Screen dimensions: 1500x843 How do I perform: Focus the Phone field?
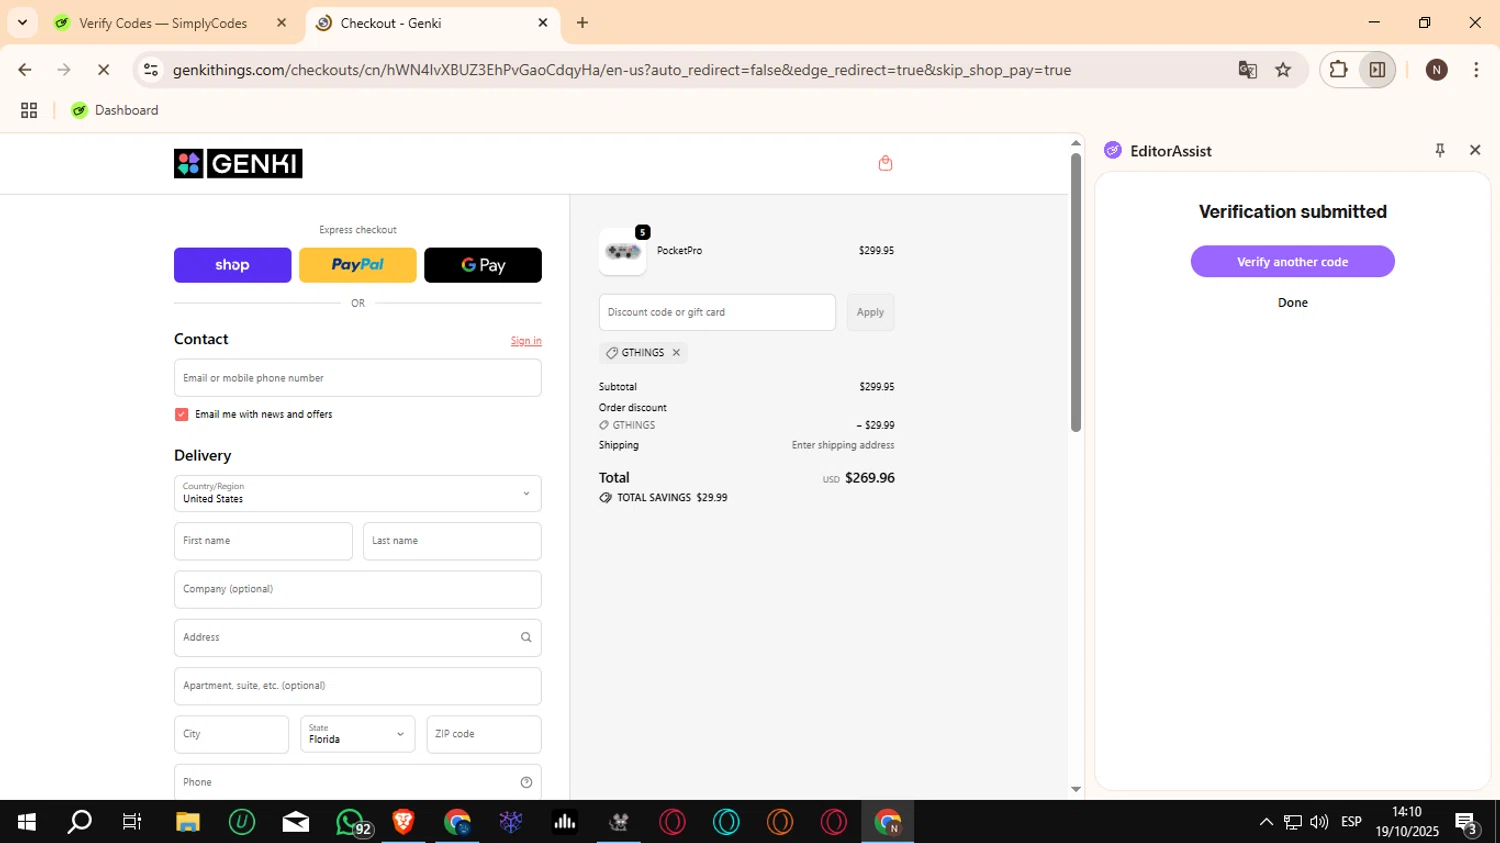tap(358, 782)
